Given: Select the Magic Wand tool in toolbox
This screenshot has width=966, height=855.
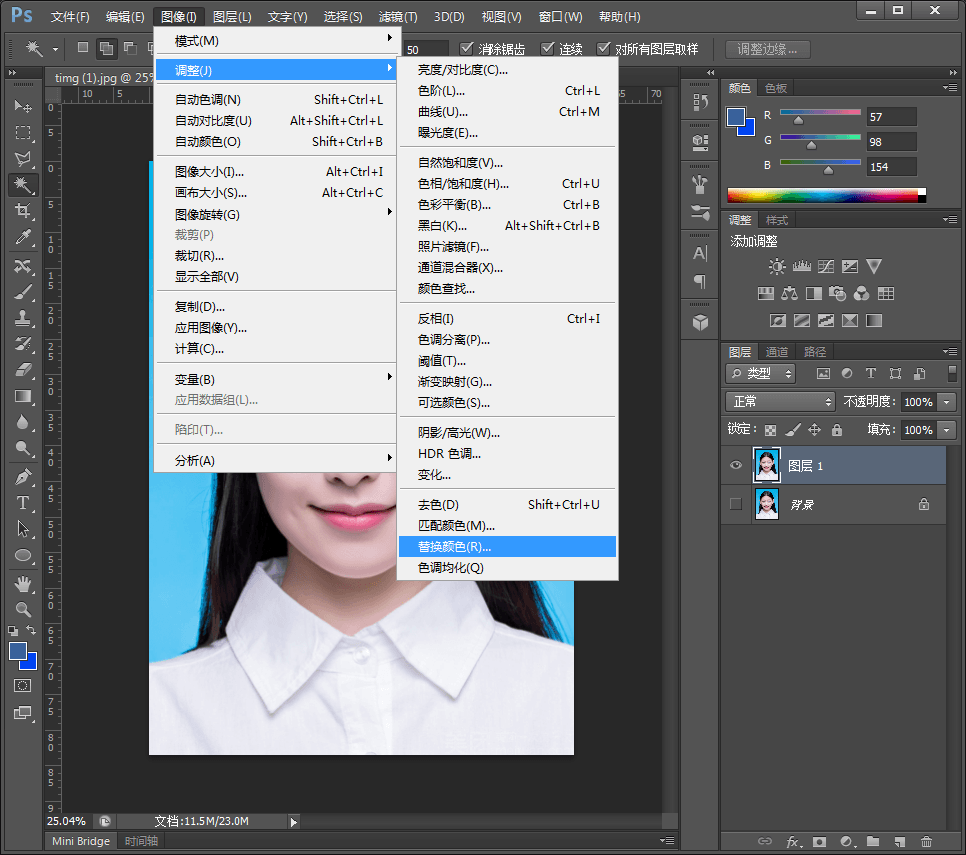Looking at the screenshot, I should 23,184.
